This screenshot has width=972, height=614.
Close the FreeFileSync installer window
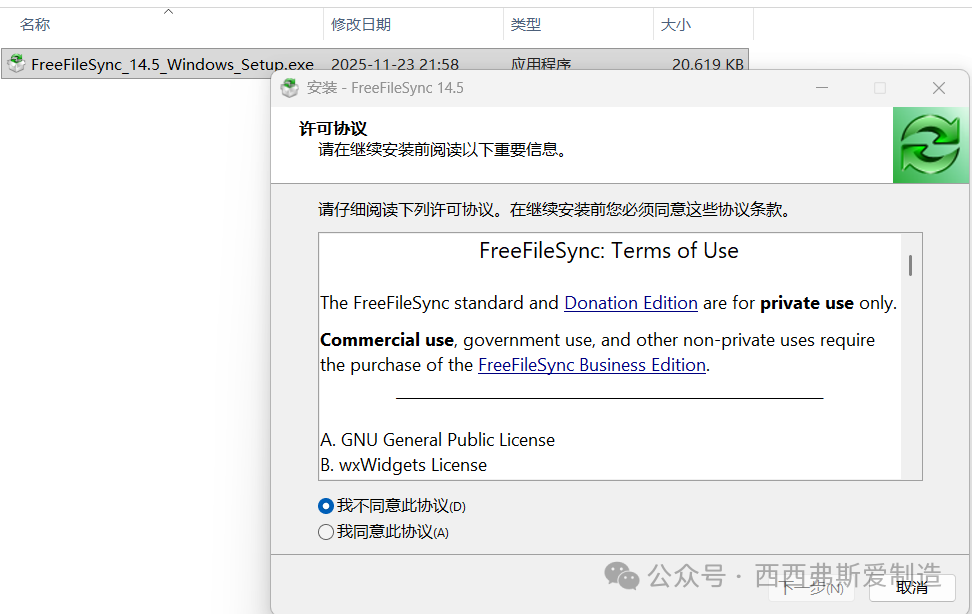coord(939,88)
